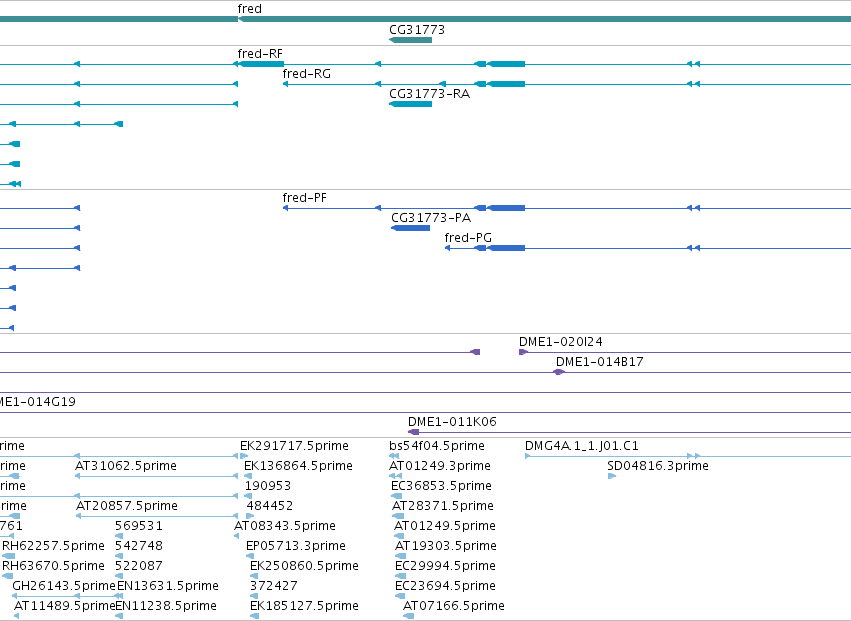Select EST RH62257.5prime
This screenshot has width=851, height=621.
pyautogui.click(x=53, y=546)
